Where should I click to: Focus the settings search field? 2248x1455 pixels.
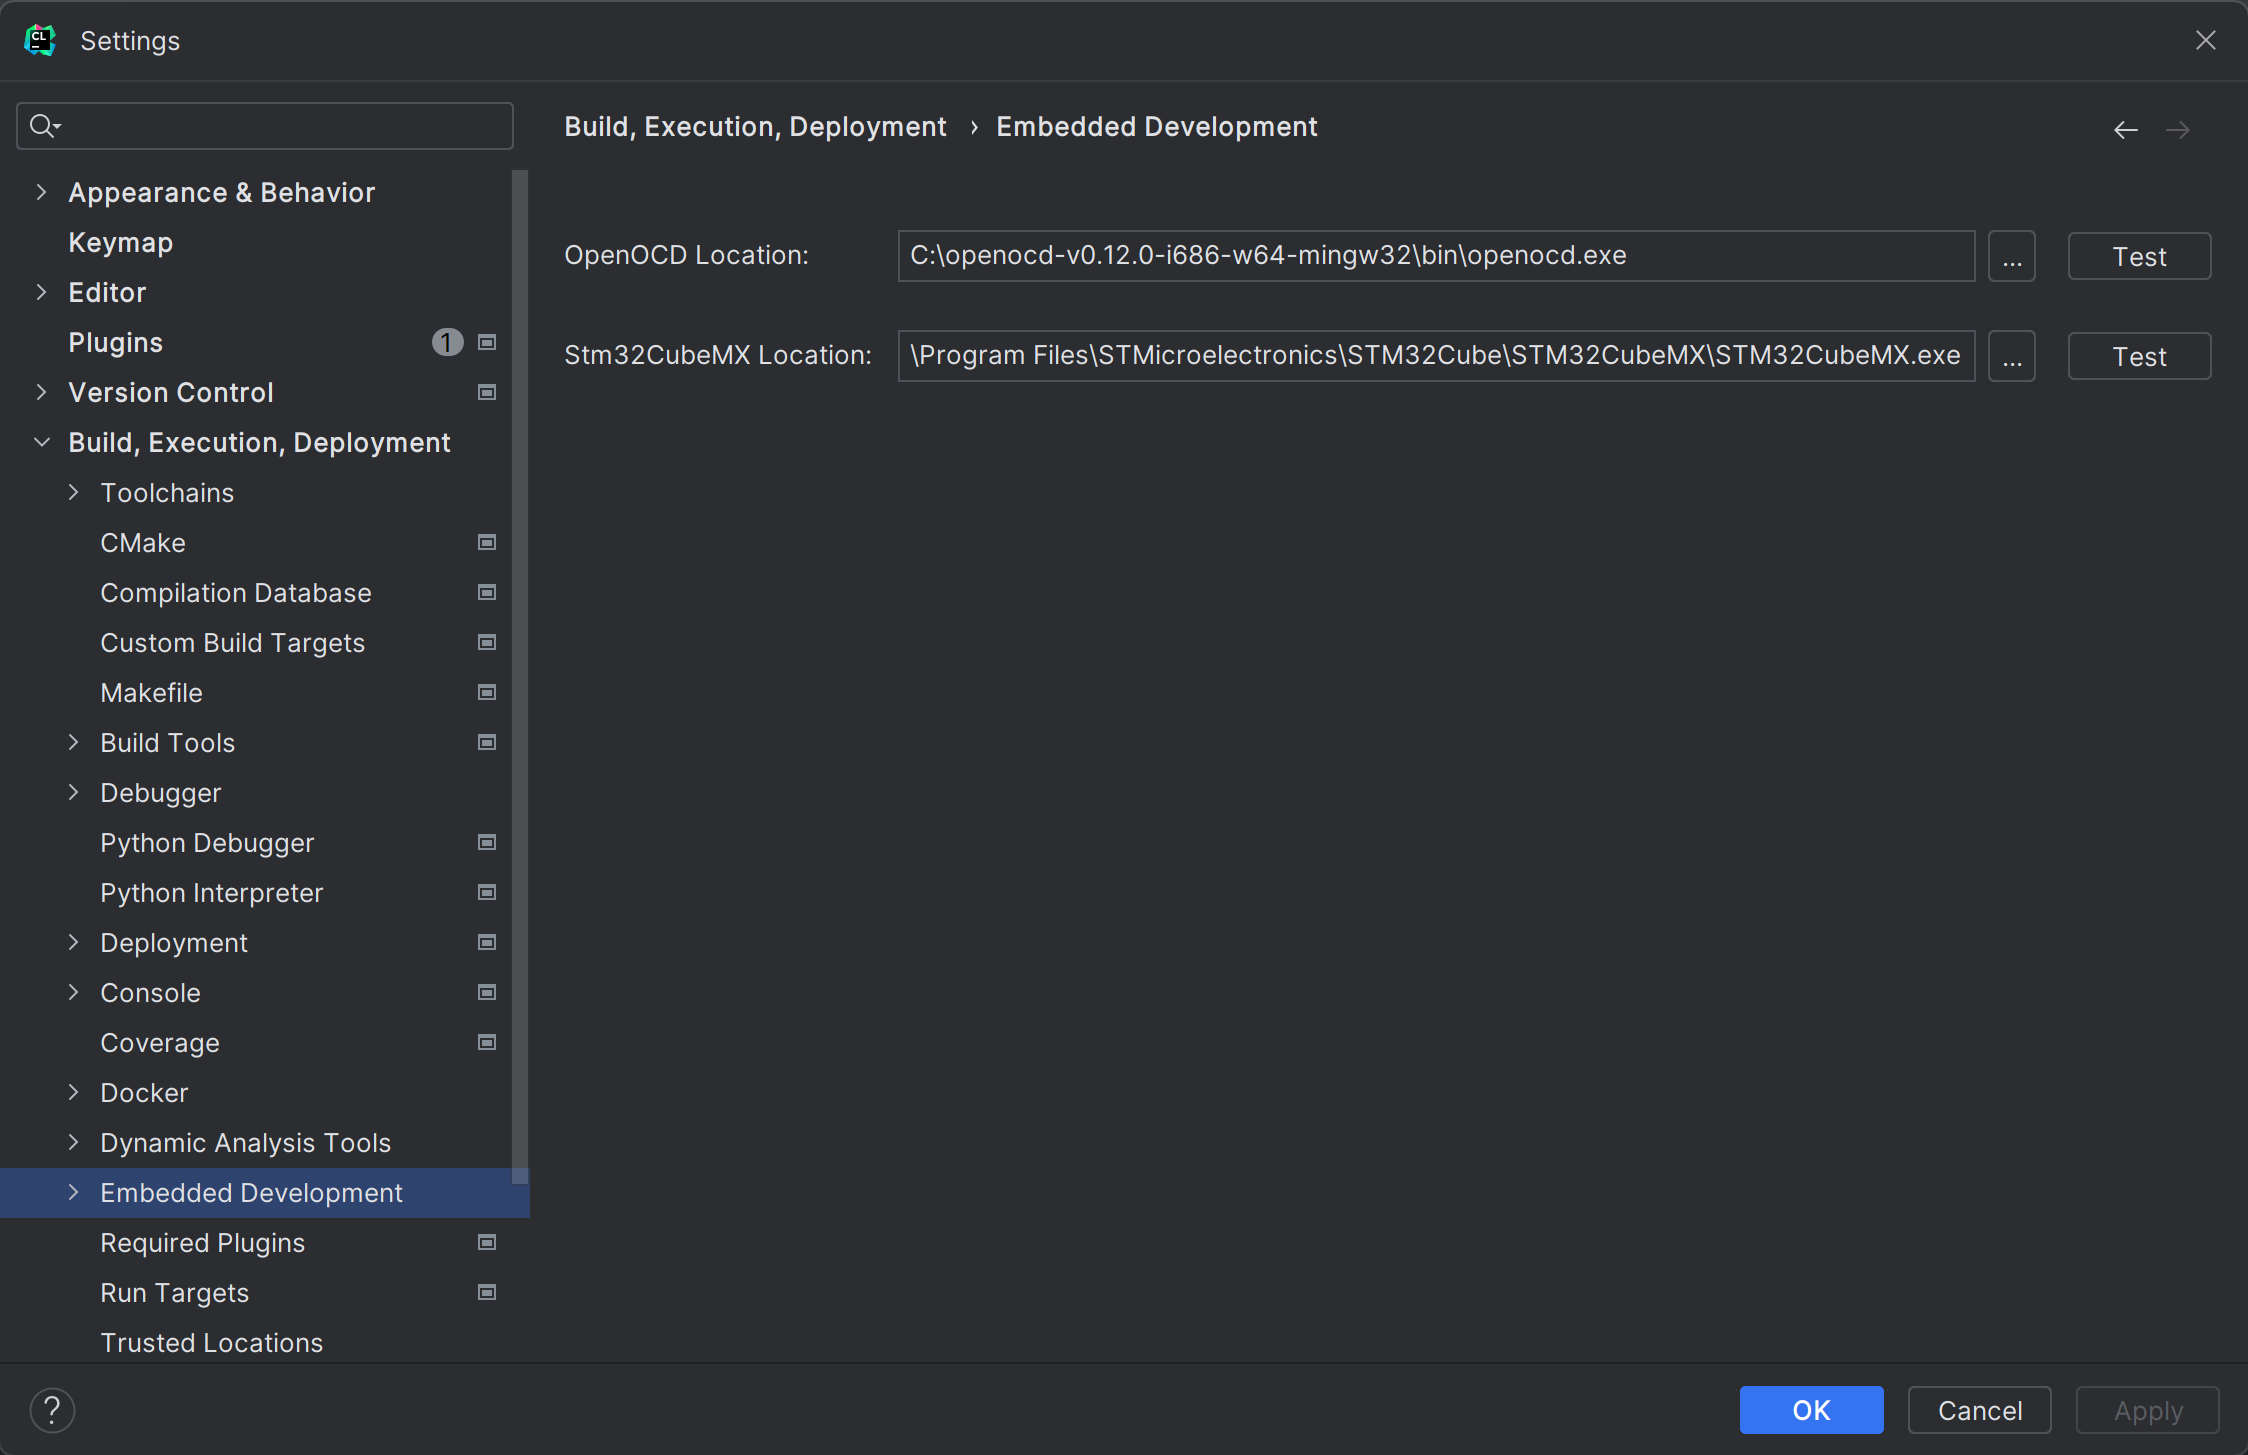click(265, 126)
